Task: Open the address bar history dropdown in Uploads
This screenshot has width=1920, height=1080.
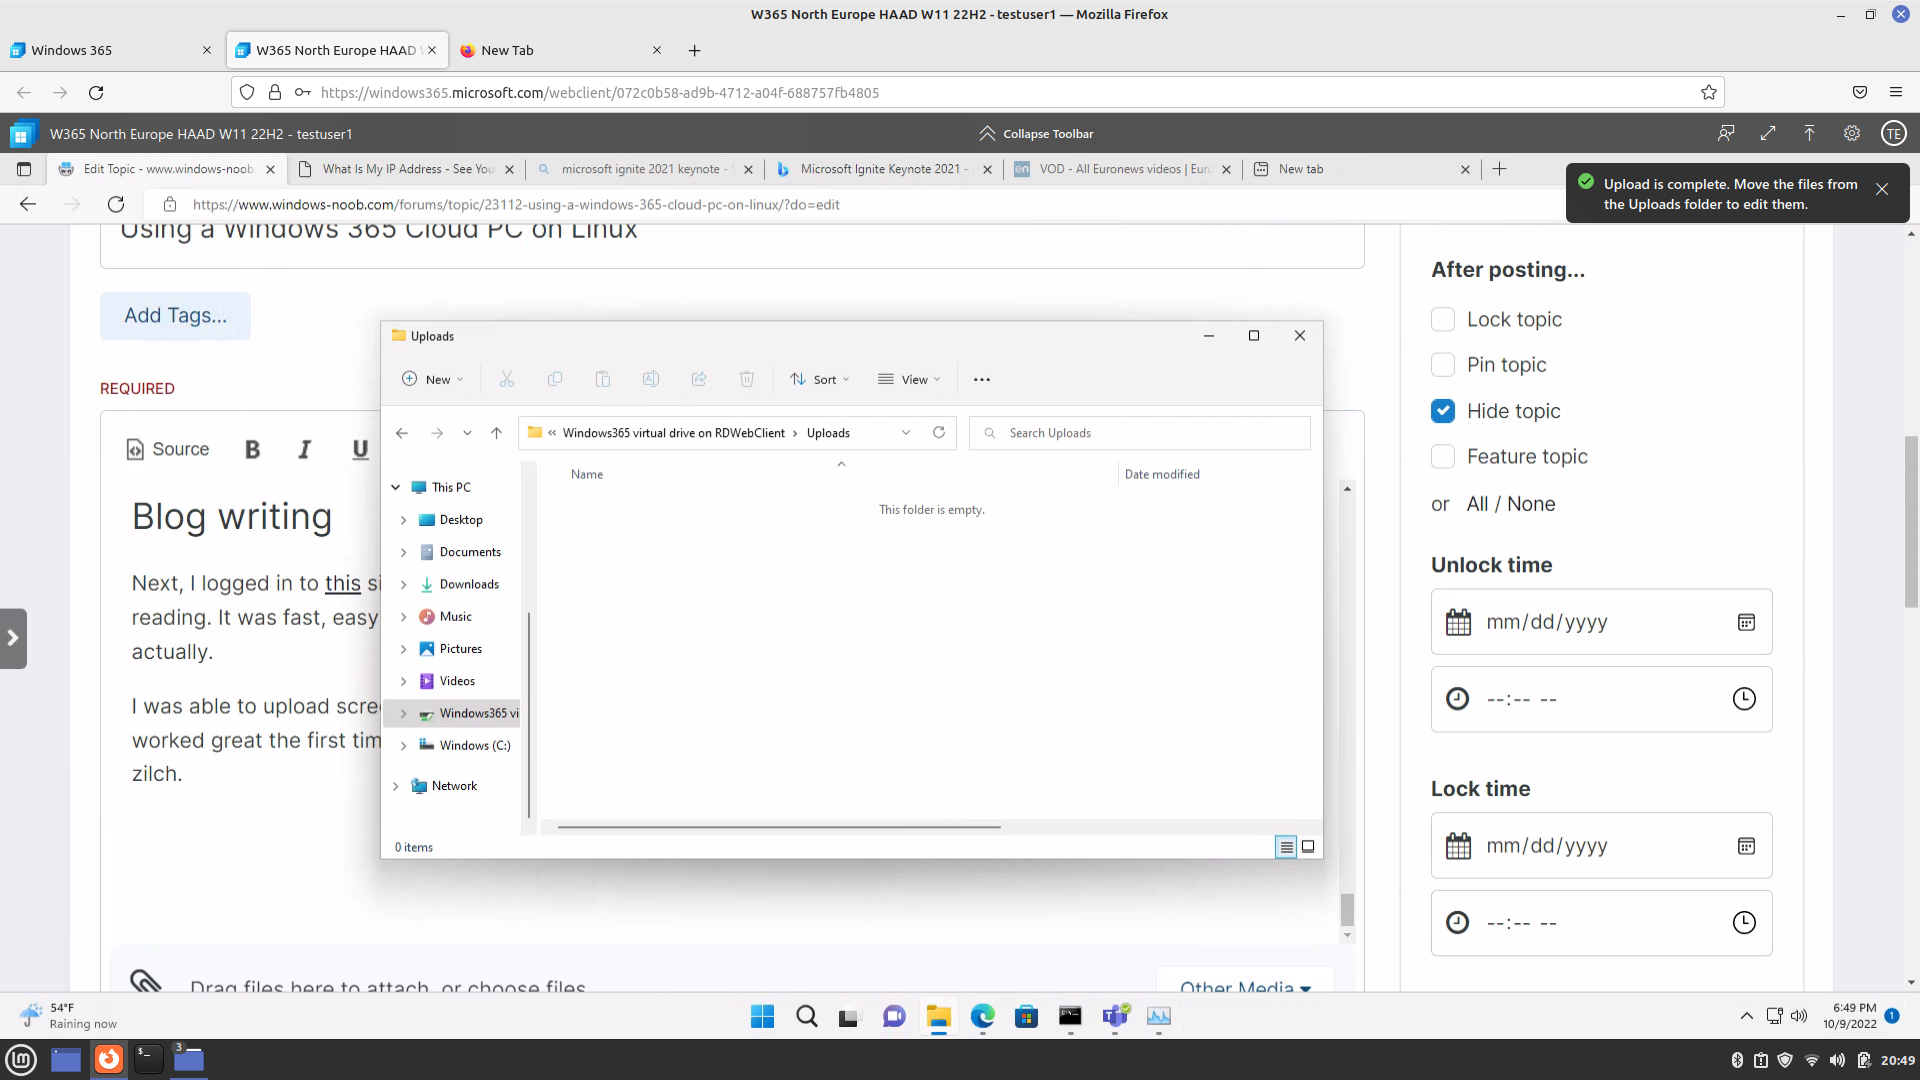Action: click(906, 433)
